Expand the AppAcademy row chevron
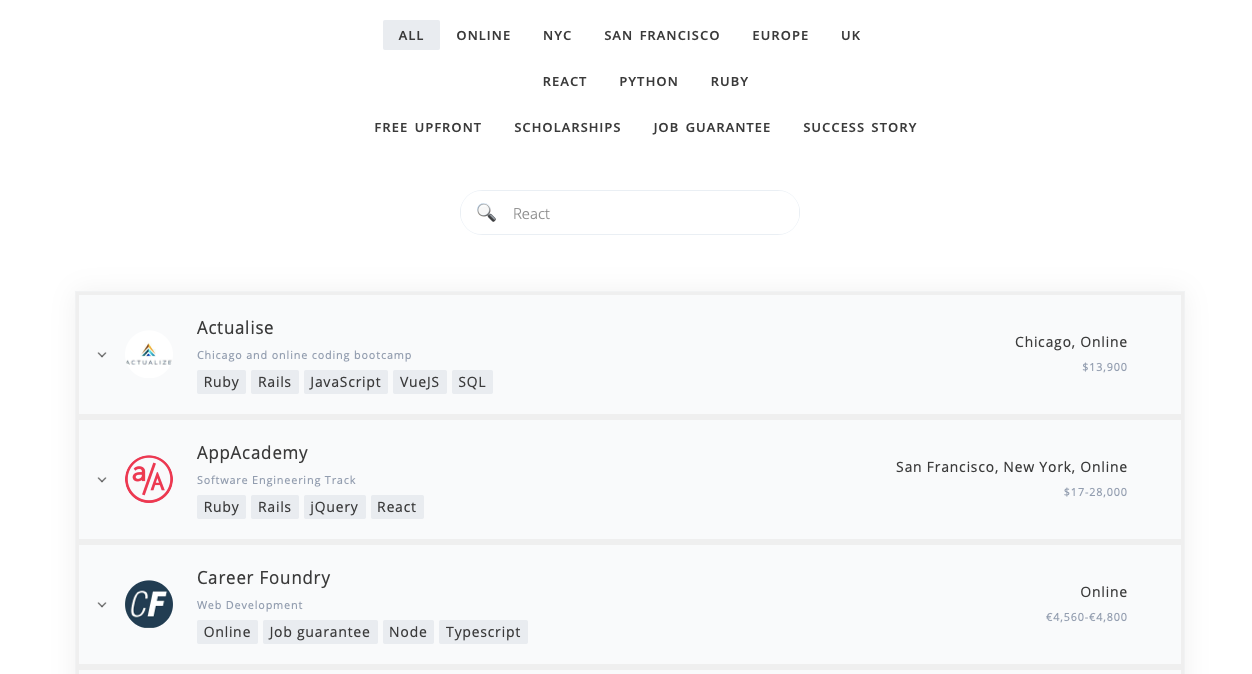 tap(102, 480)
